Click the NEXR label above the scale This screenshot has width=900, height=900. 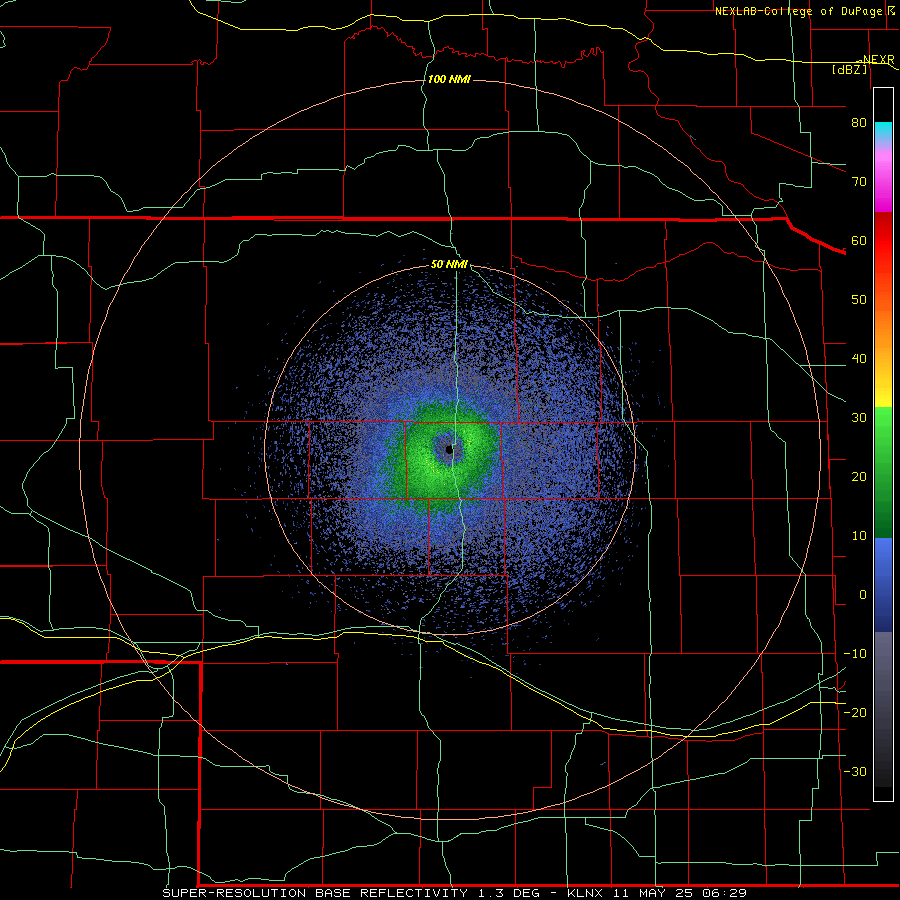tap(878, 59)
